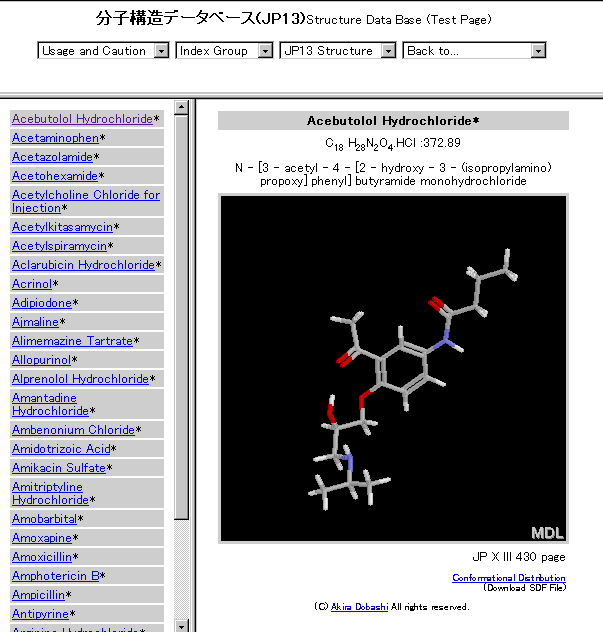Open the Amphotericin B link
Screen dimensions: 603x632
pyautogui.click(x=55, y=576)
